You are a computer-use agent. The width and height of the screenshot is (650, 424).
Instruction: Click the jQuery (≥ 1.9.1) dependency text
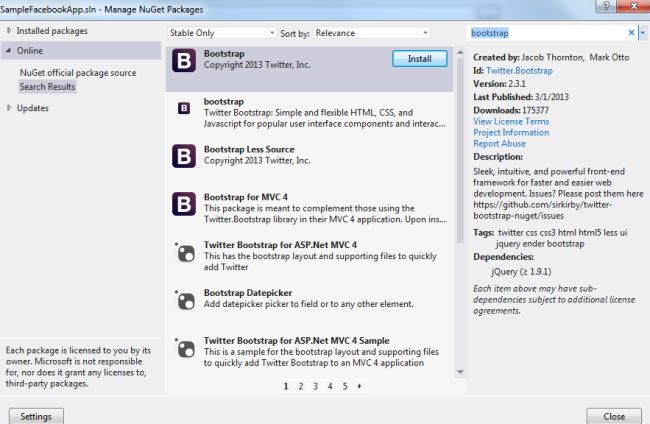(x=521, y=272)
